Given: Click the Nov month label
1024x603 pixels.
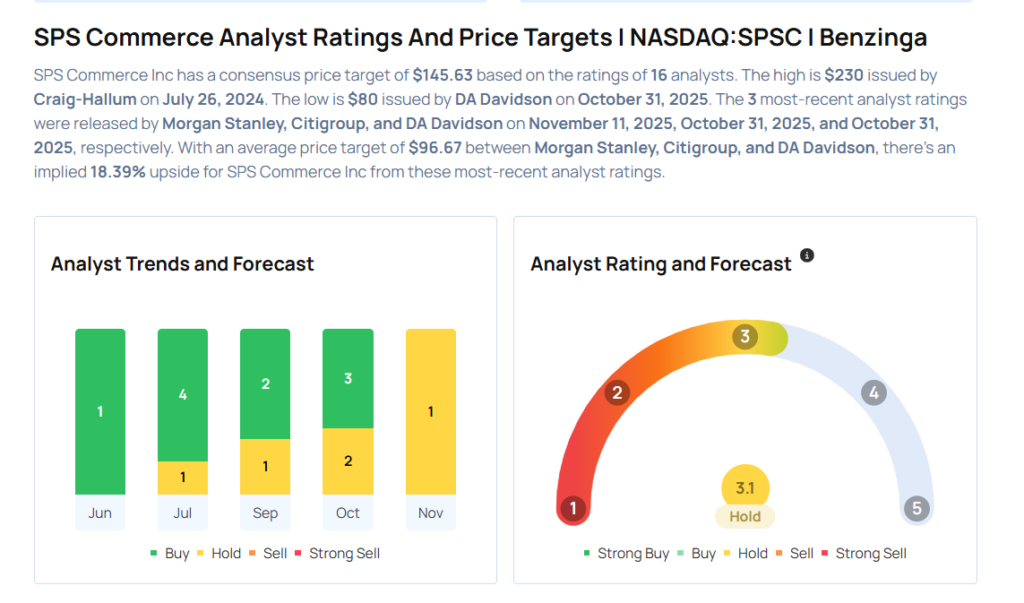Looking at the screenshot, I should point(430,513).
